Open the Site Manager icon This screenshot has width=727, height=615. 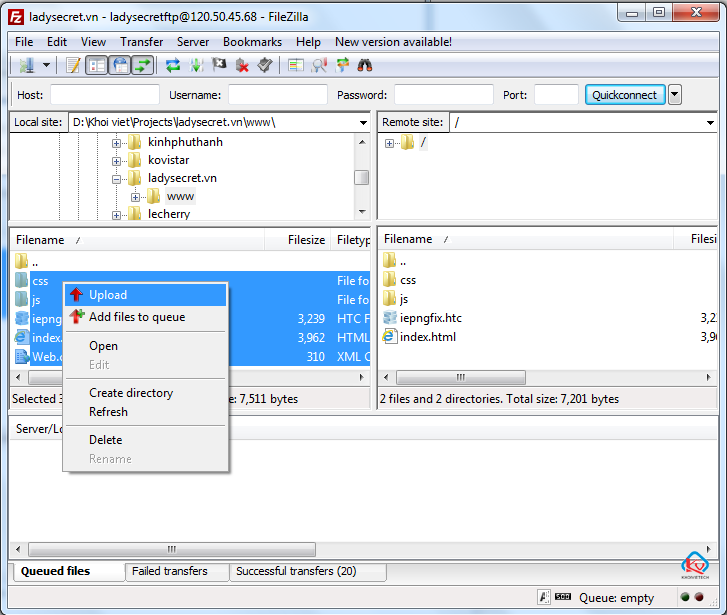click(27, 65)
